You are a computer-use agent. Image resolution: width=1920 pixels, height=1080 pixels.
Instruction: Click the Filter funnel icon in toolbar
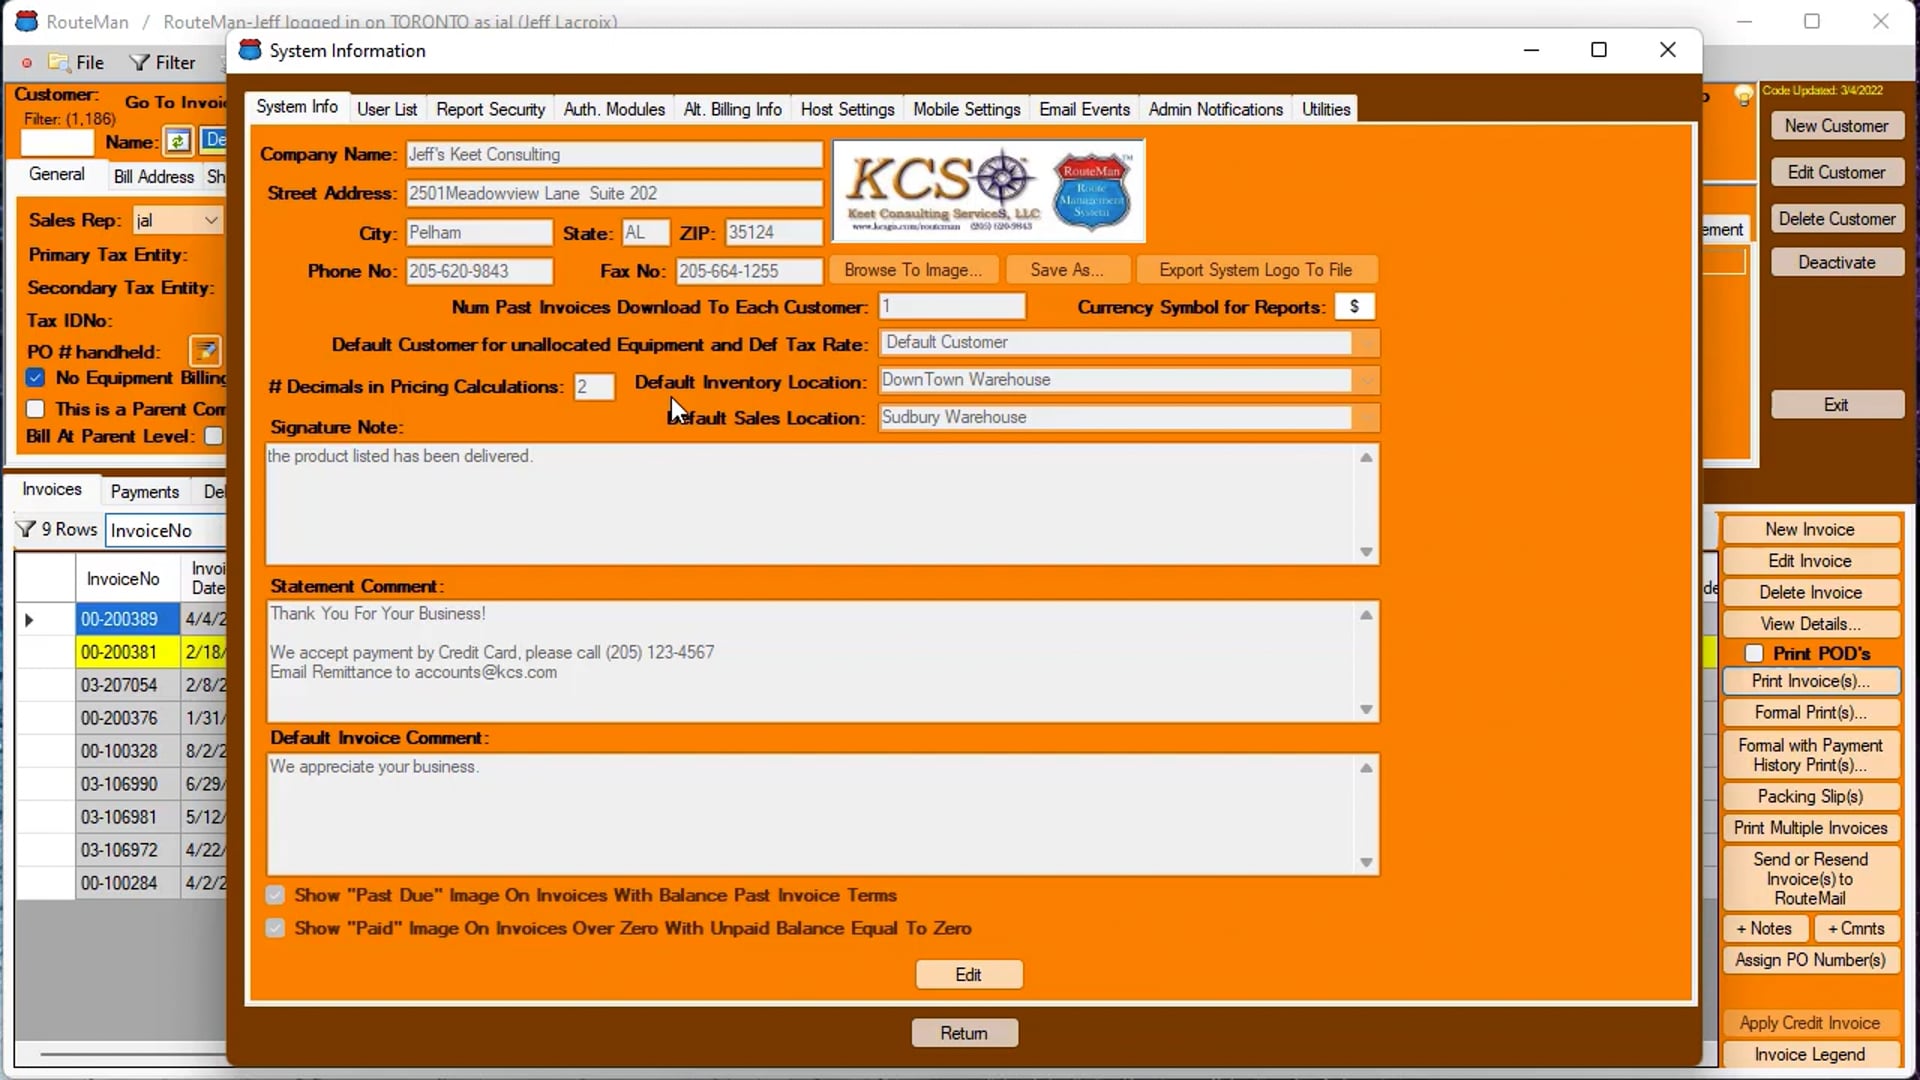140,62
